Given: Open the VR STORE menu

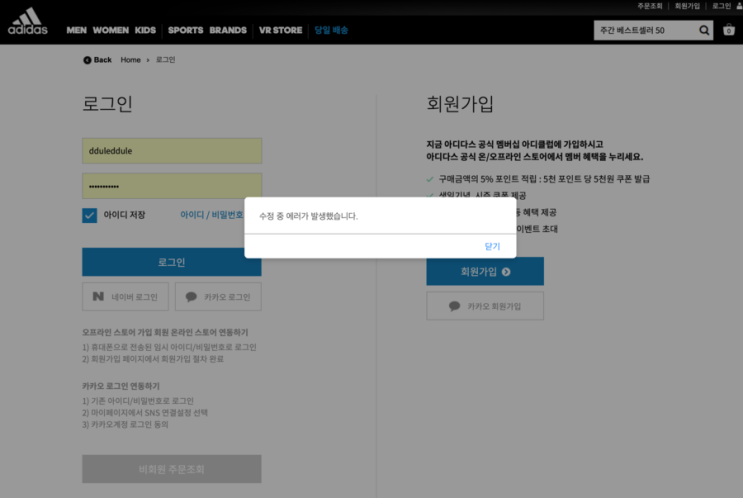Looking at the screenshot, I should [280, 30].
